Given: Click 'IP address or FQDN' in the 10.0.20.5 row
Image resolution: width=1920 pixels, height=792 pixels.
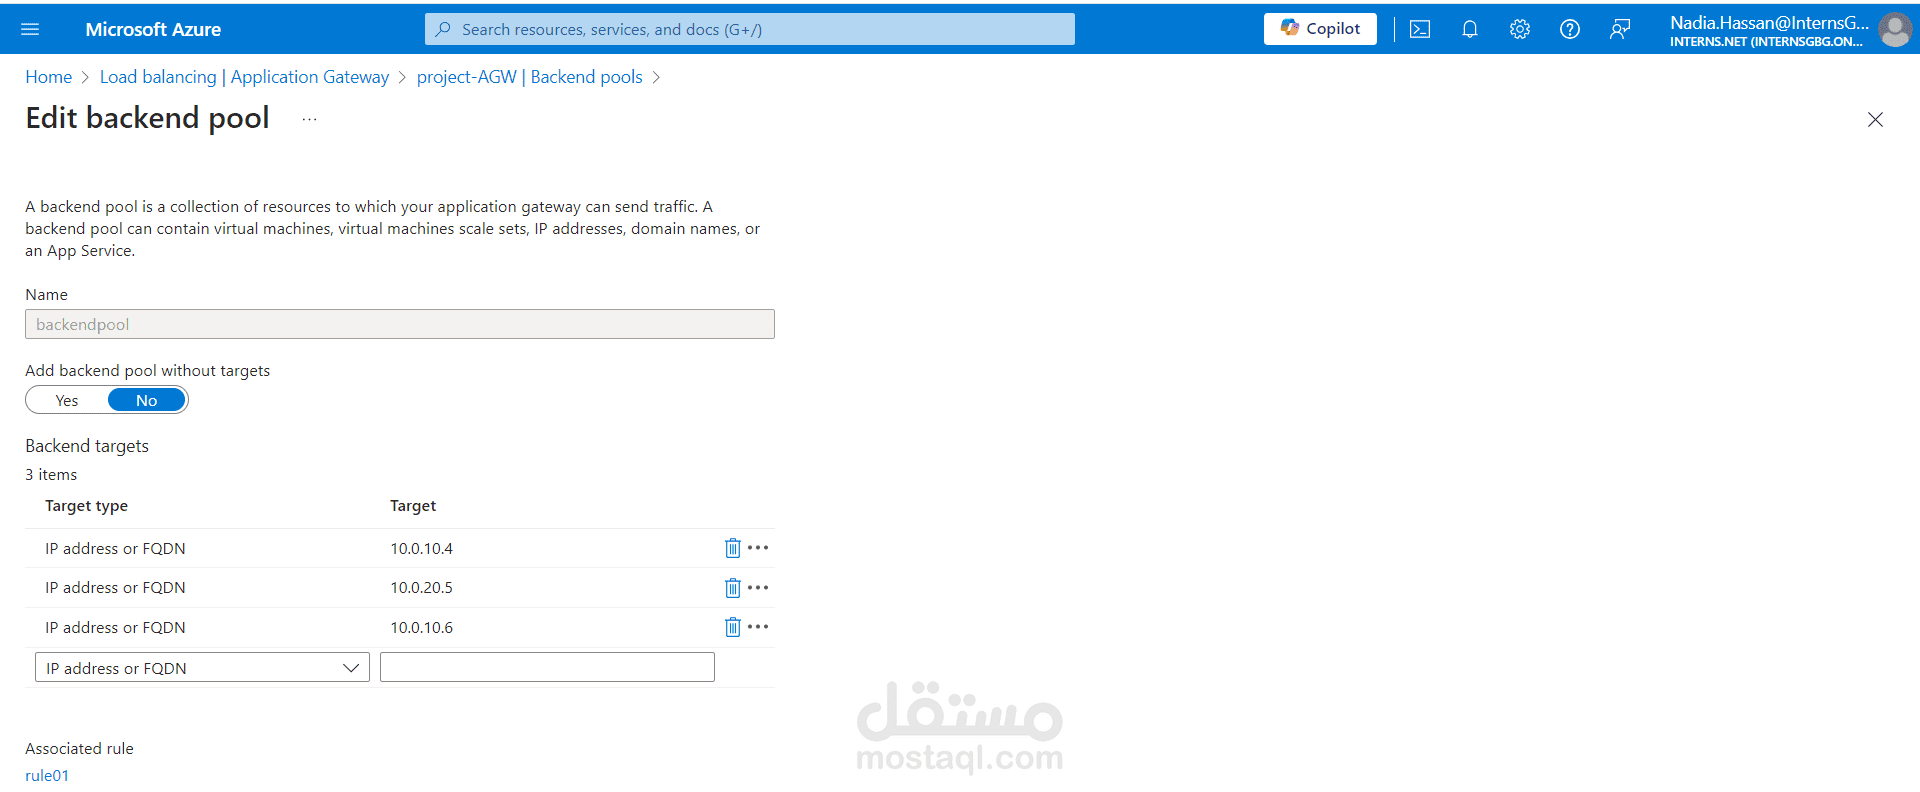Looking at the screenshot, I should [115, 588].
